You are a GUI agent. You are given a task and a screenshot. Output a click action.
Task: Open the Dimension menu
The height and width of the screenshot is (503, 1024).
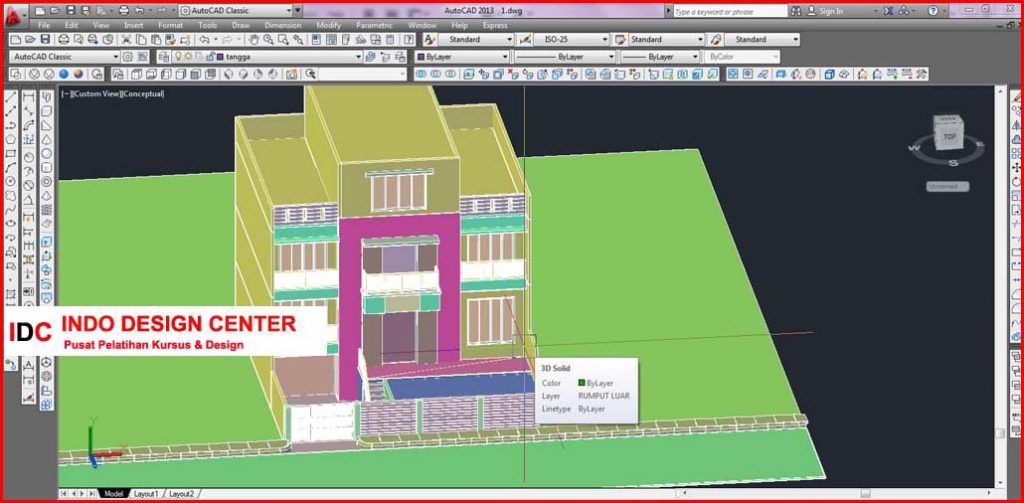[283, 25]
